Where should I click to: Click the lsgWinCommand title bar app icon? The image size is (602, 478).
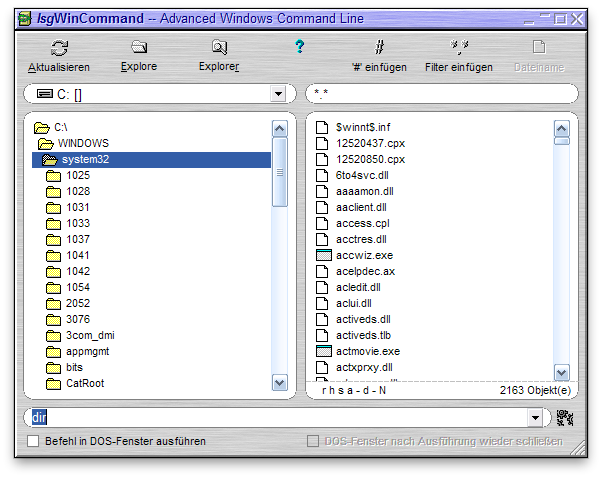click(25, 18)
